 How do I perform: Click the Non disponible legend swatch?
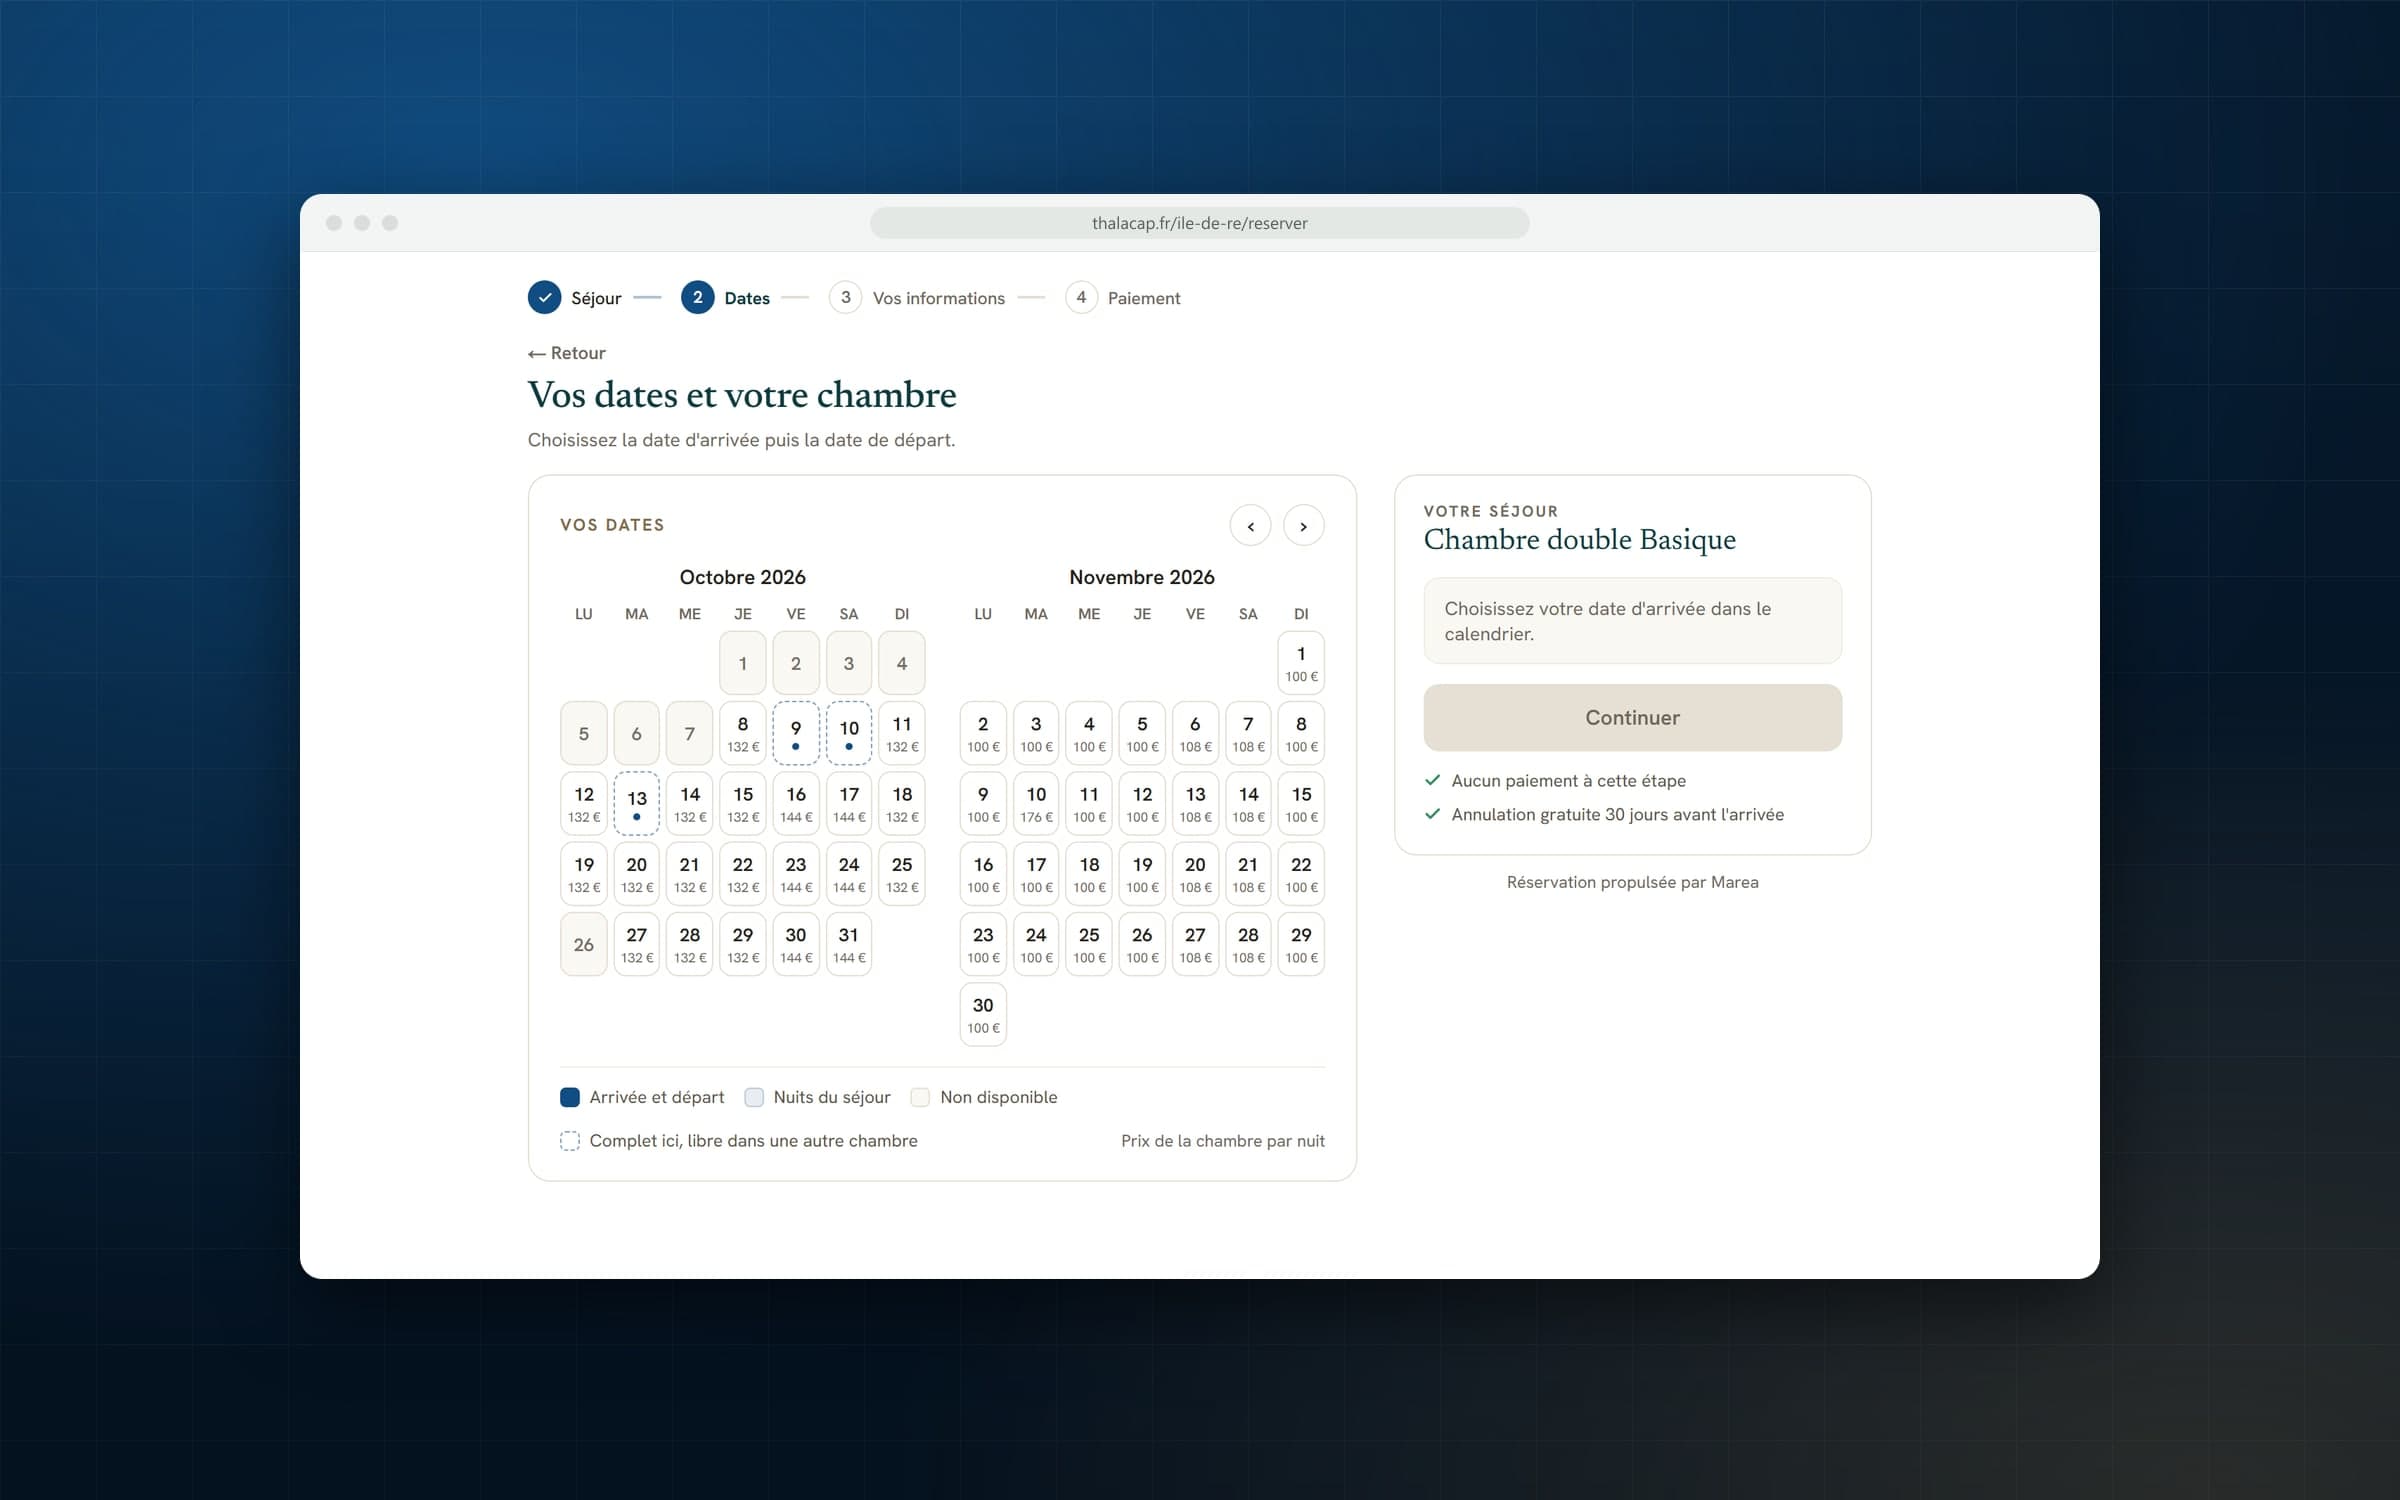click(920, 1097)
